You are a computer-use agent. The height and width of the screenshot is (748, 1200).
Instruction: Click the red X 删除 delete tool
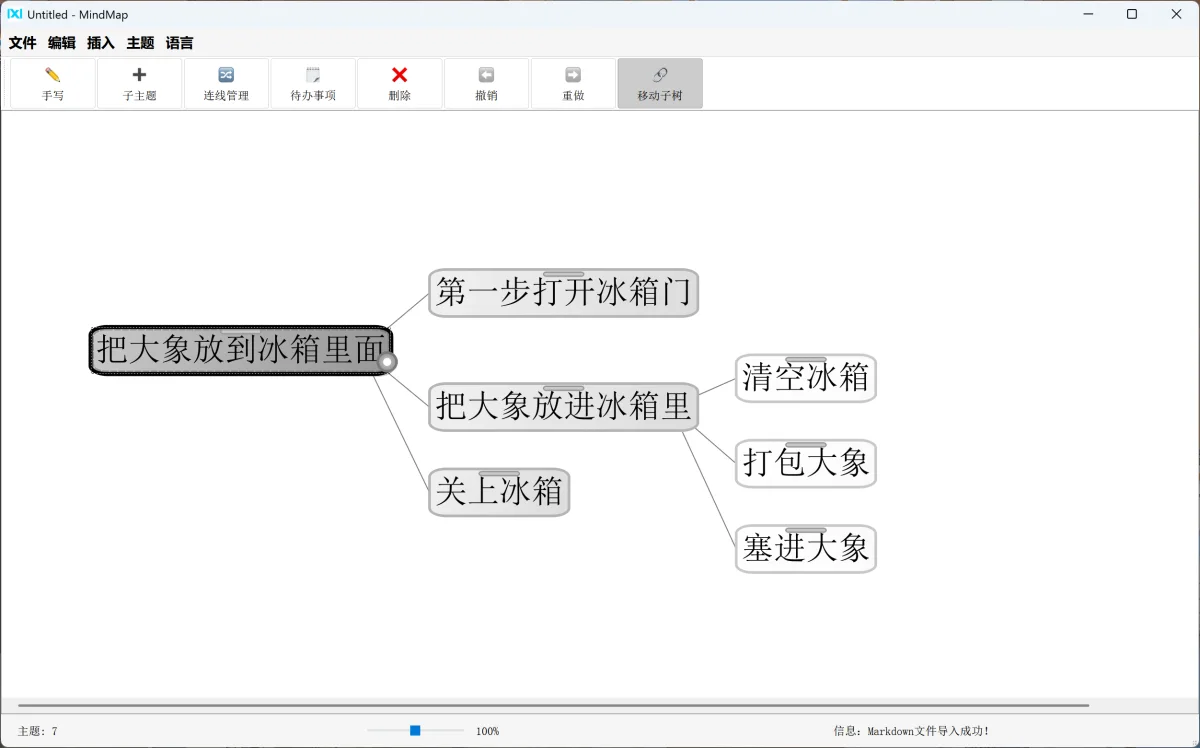tap(400, 83)
